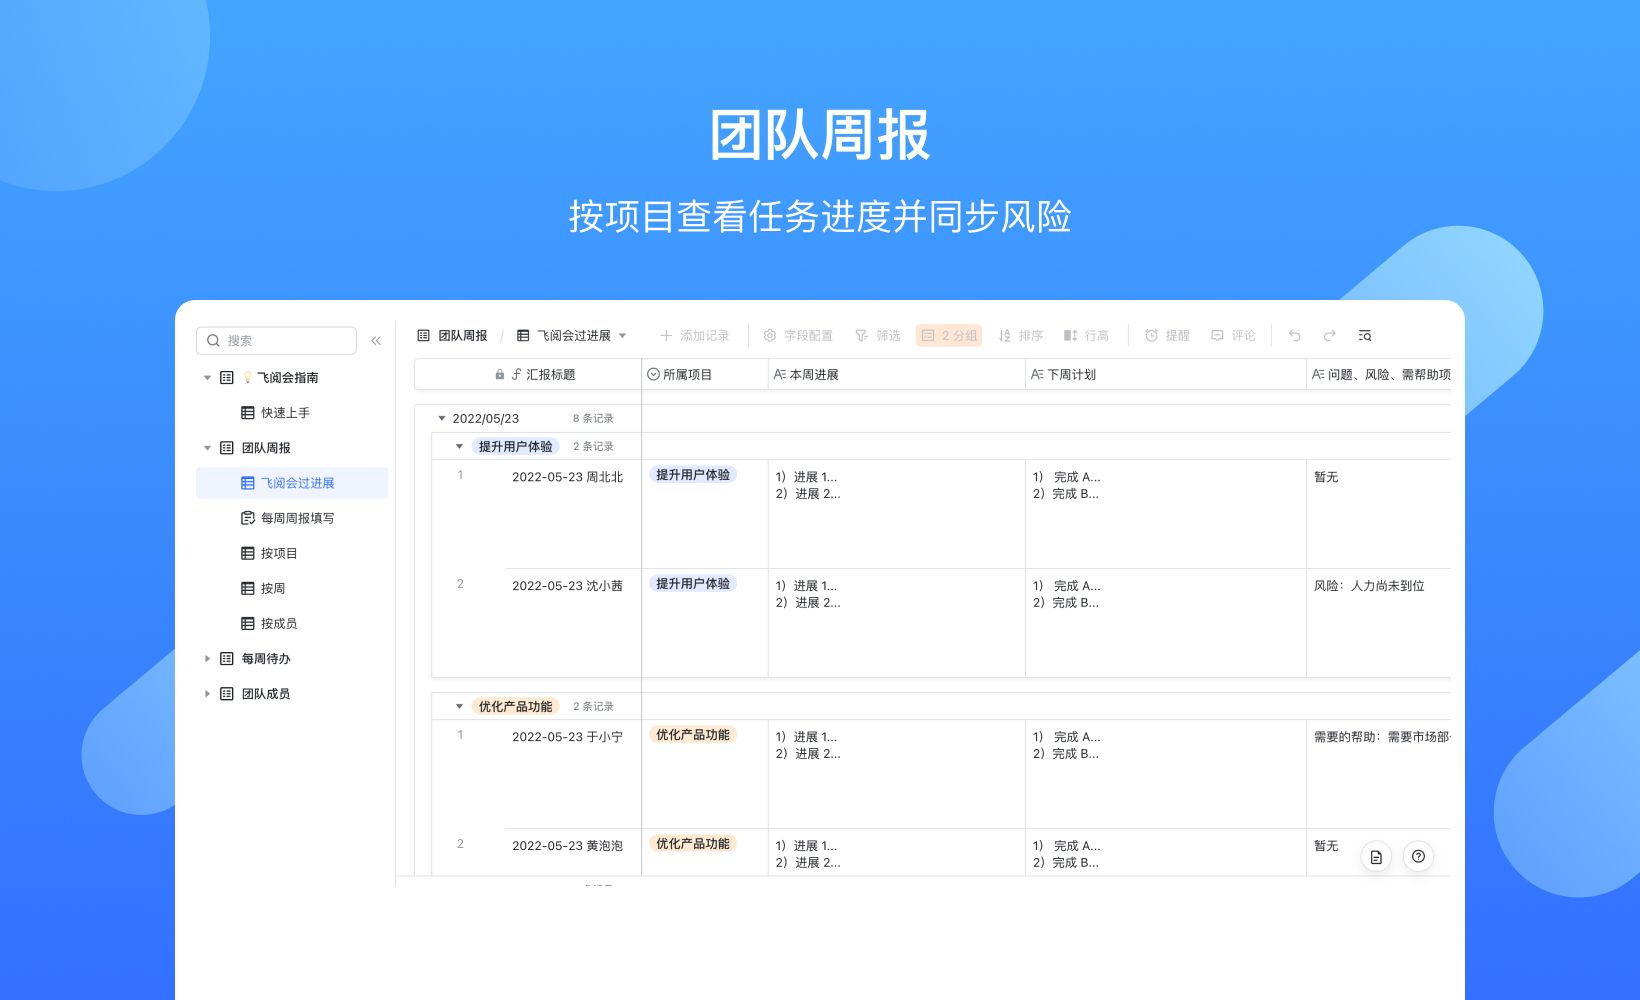Screen dimensions: 1640x1000
Task: Open the 行高 row height tool
Action: [x=1086, y=336]
